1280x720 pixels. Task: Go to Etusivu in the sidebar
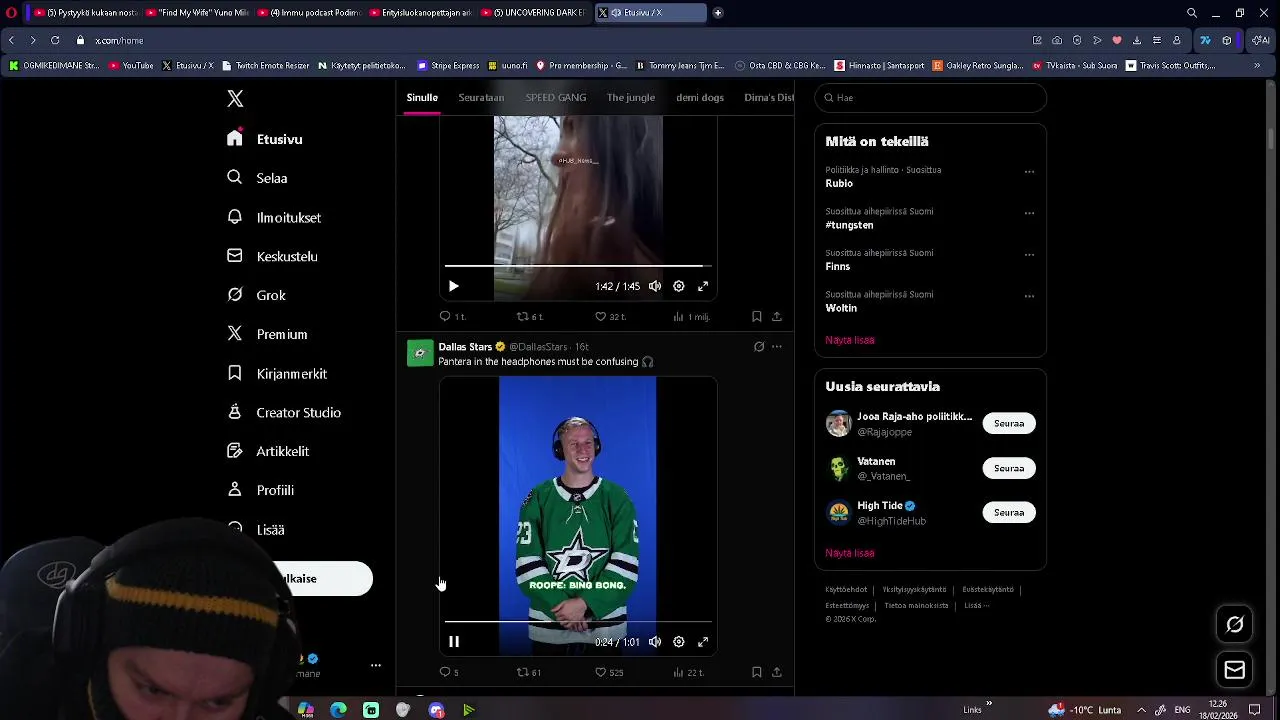[266, 139]
